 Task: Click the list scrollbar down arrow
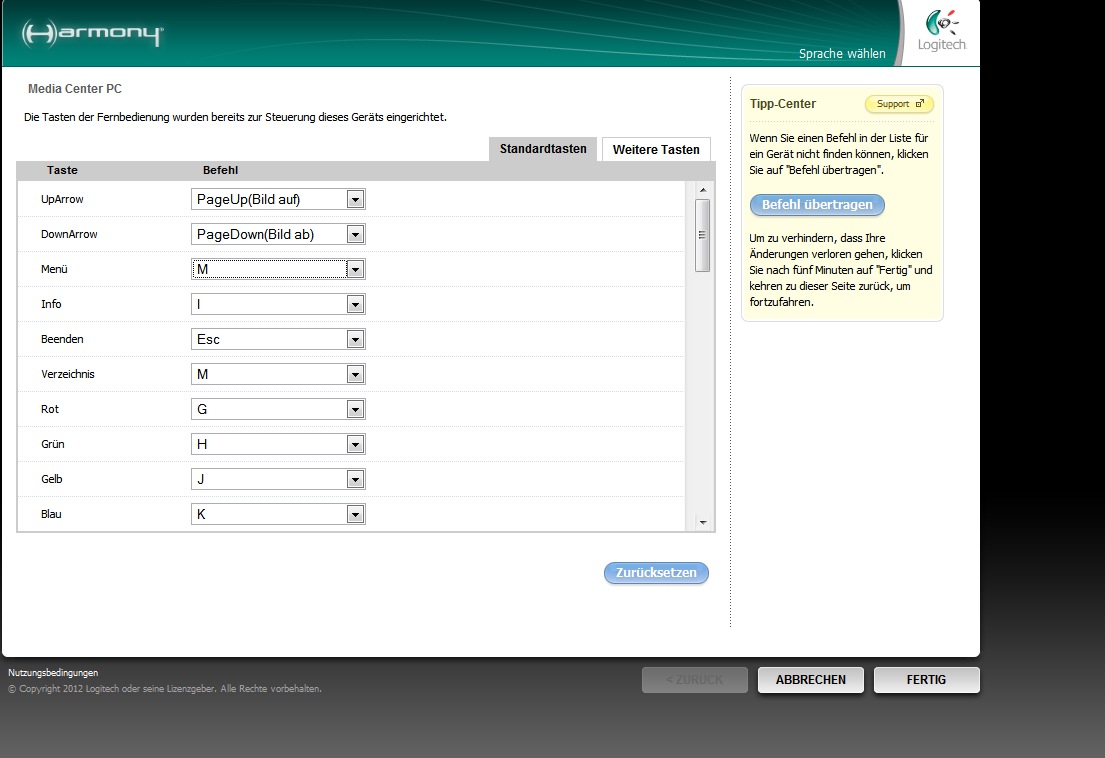coord(703,523)
